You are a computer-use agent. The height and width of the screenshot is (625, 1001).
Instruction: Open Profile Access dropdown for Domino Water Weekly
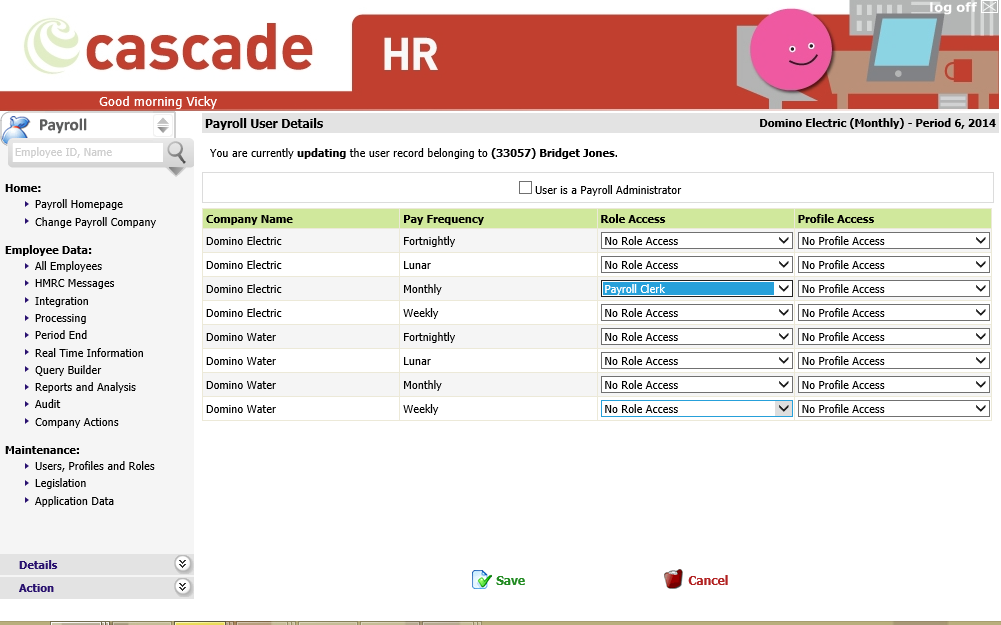pos(894,409)
